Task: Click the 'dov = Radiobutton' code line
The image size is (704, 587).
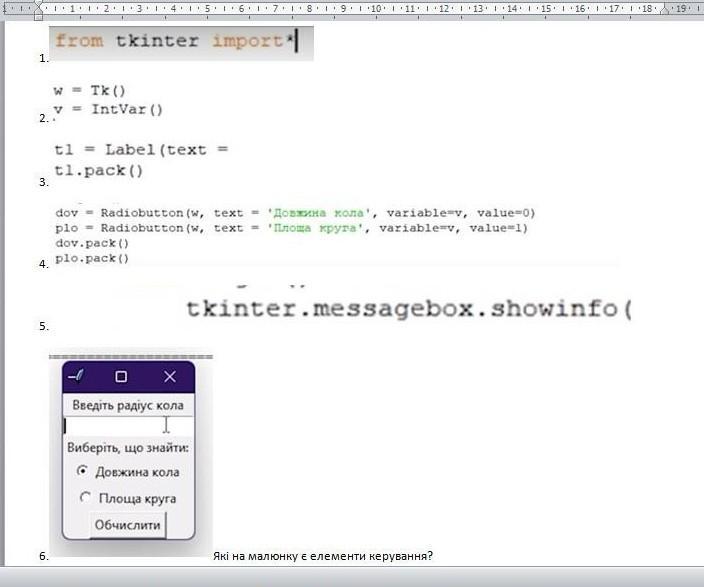Action: (x=295, y=212)
